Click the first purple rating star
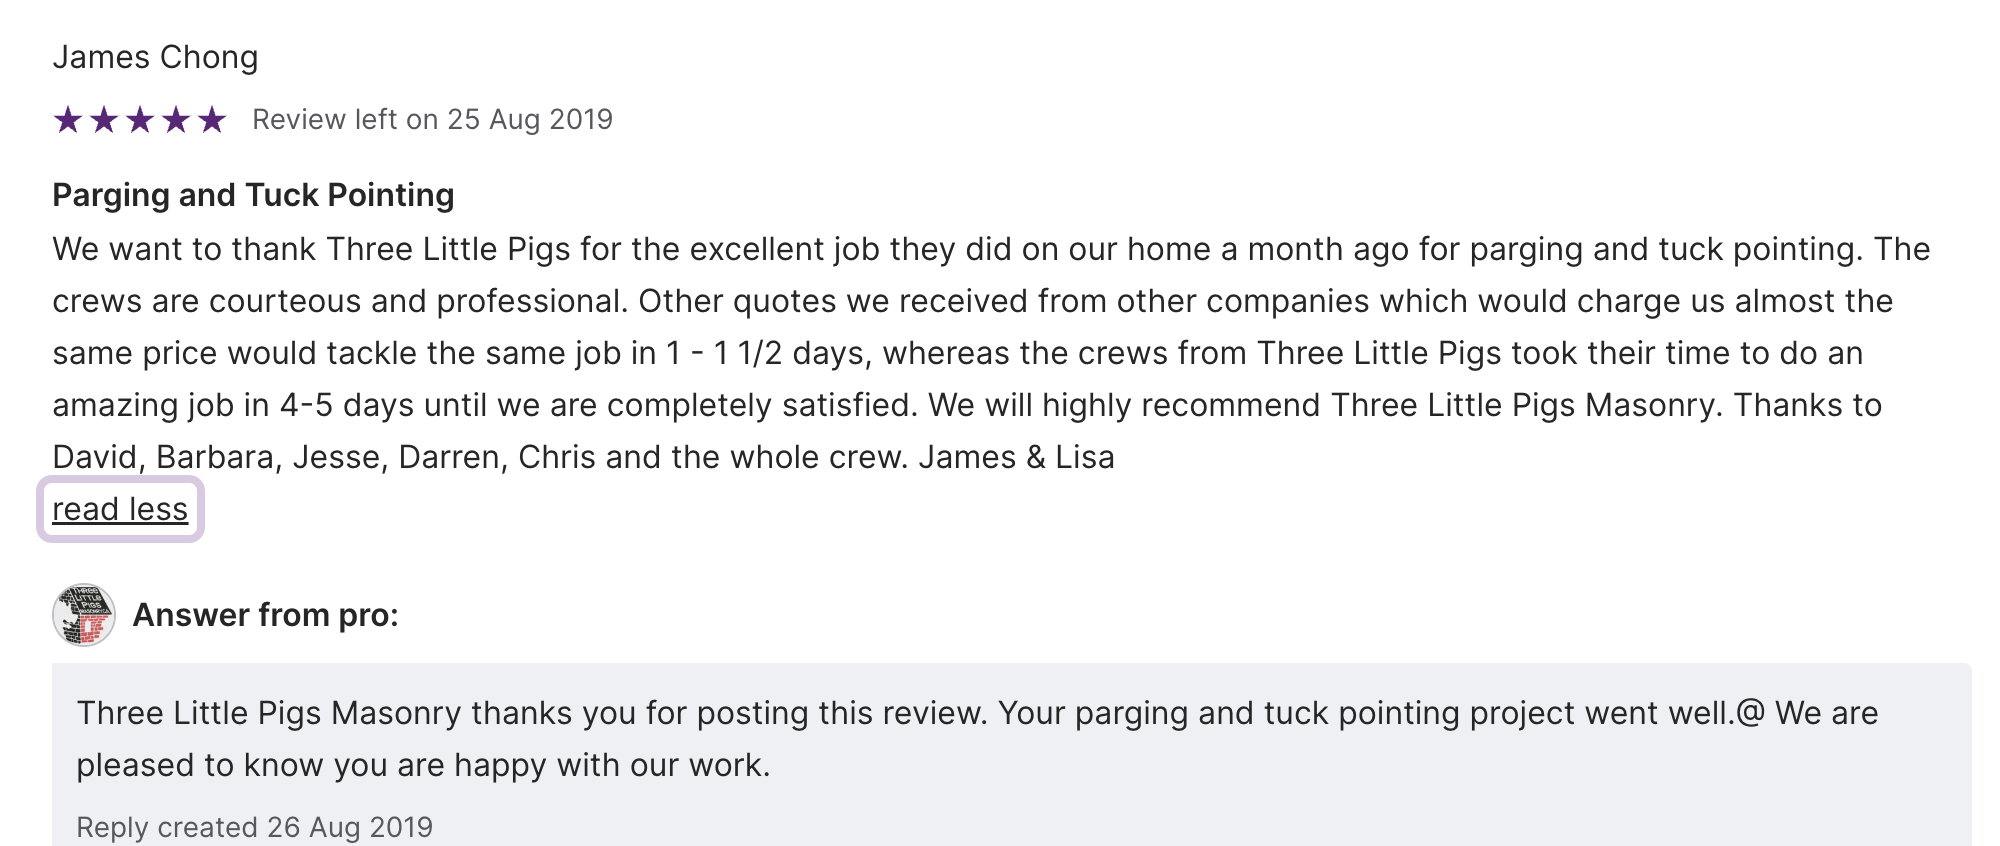This screenshot has height=846, width=2000. tap(68, 120)
